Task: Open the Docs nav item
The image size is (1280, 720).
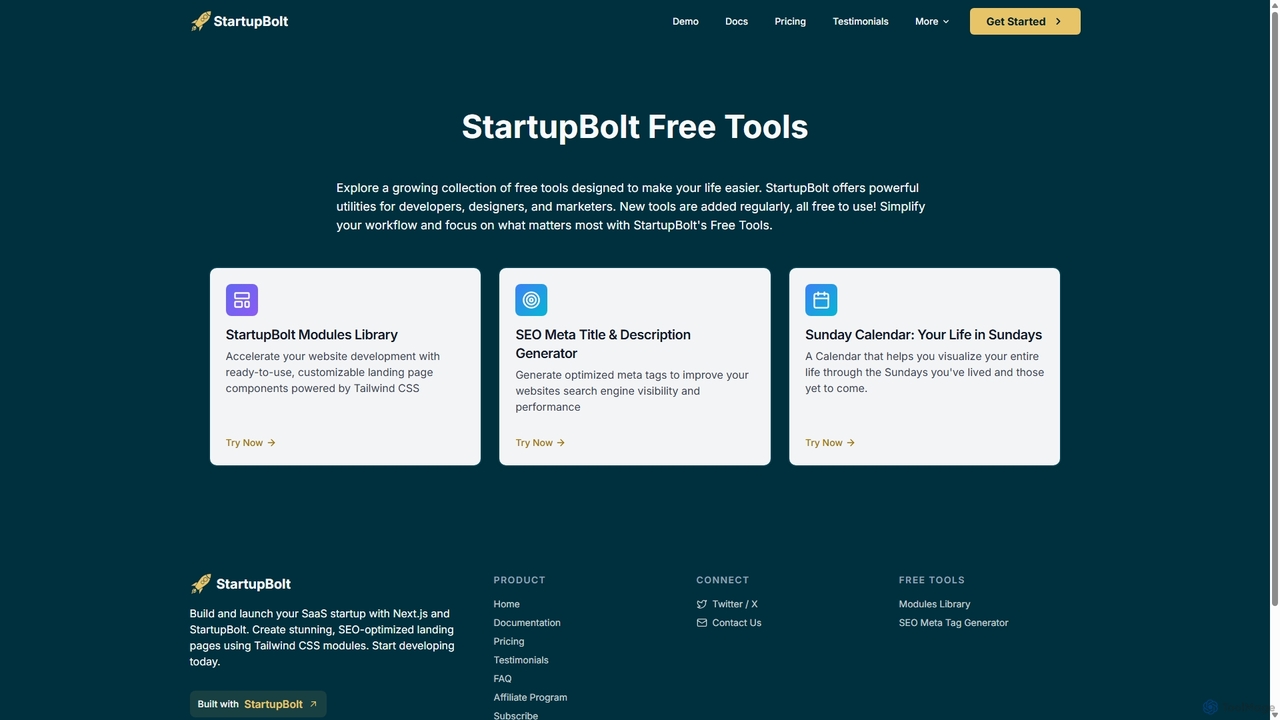Action: (x=736, y=21)
